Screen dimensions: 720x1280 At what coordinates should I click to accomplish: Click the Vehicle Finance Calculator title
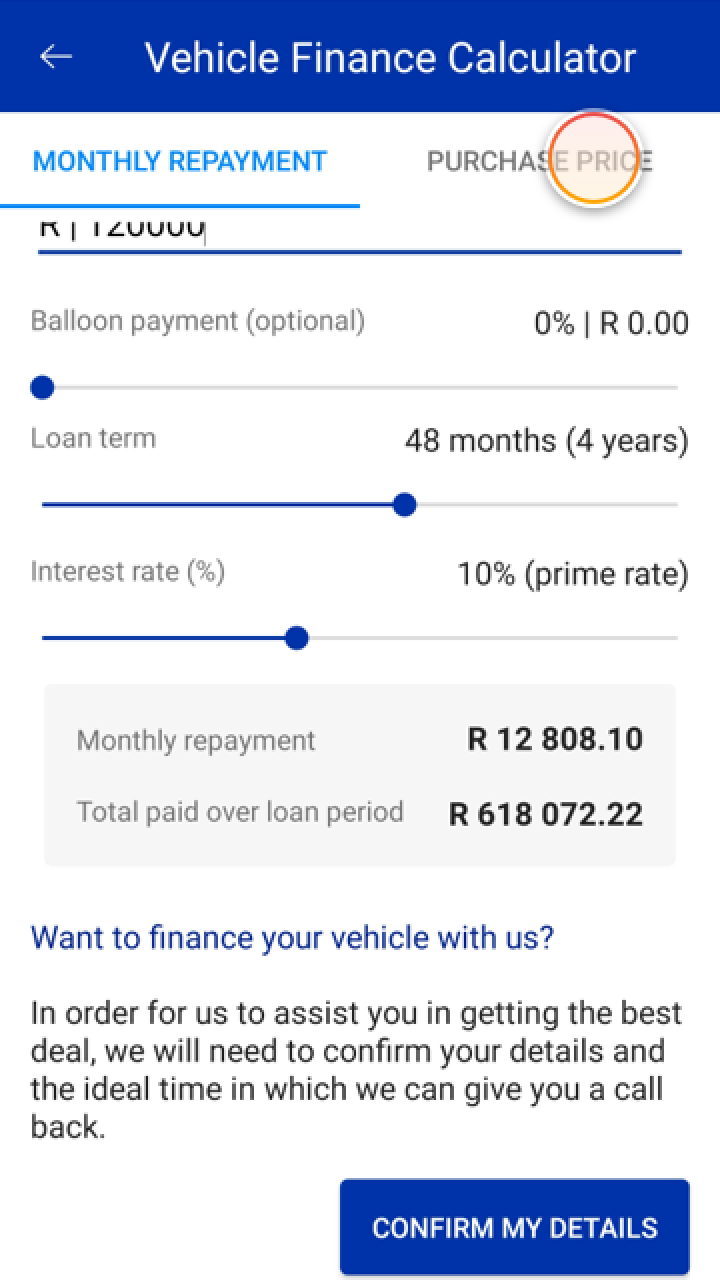pyautogui.click(x=390, y=57)
